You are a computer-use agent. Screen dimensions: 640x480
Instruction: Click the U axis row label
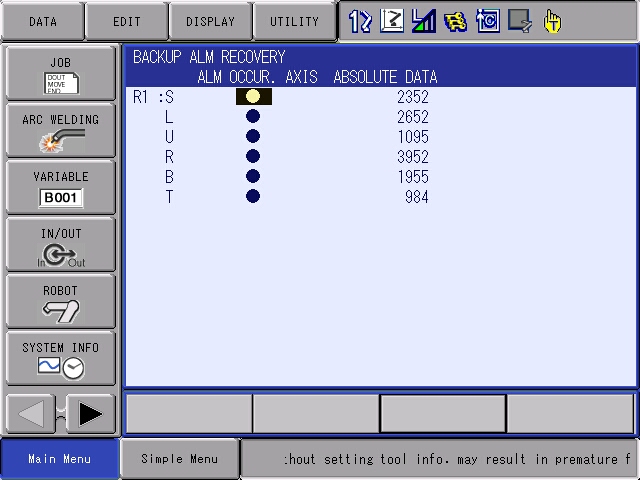click(169, 137)
